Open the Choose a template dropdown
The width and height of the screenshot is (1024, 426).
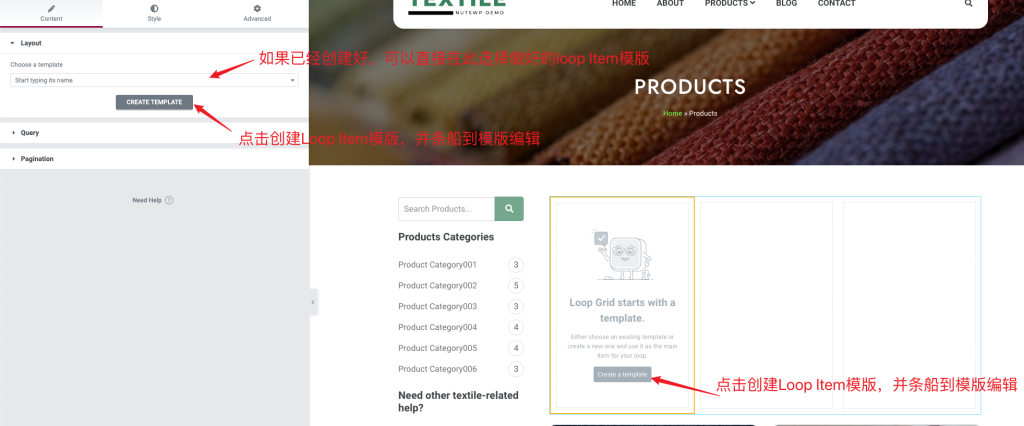154,80
